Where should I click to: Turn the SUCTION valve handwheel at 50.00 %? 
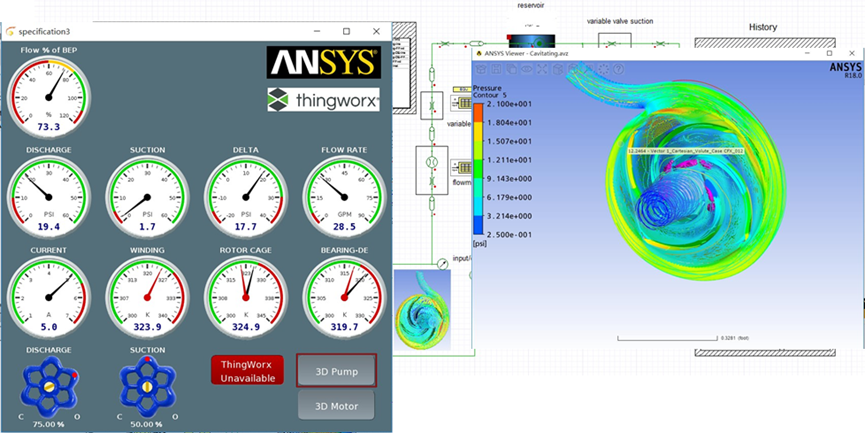[x=147, y=387]
